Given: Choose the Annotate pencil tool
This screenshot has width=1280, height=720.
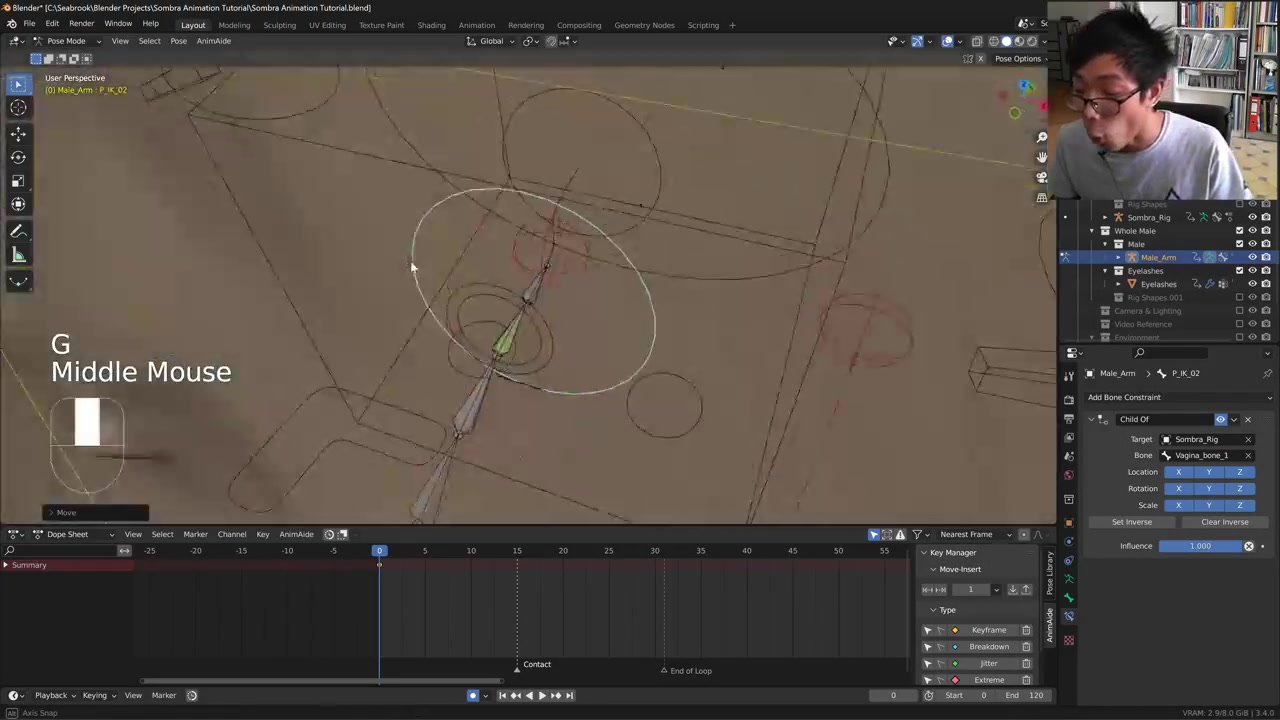Looking at the screenshot, I should [x=18, y=231].
